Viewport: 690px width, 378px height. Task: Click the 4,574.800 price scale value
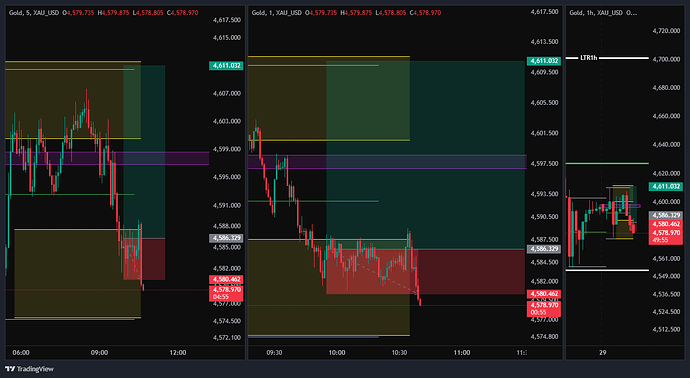(544, 337)
